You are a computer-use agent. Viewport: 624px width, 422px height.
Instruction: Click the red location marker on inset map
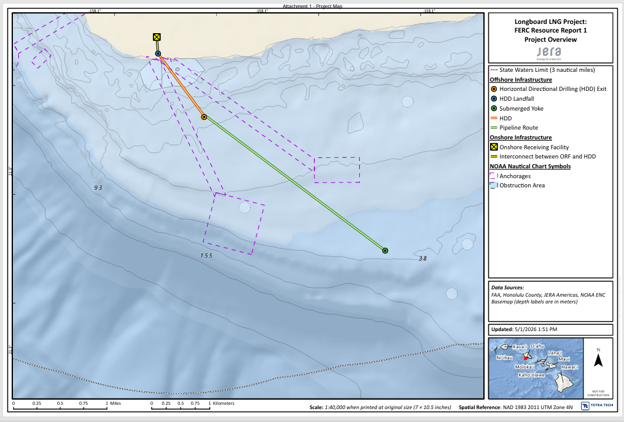click(x=526, y=358)
